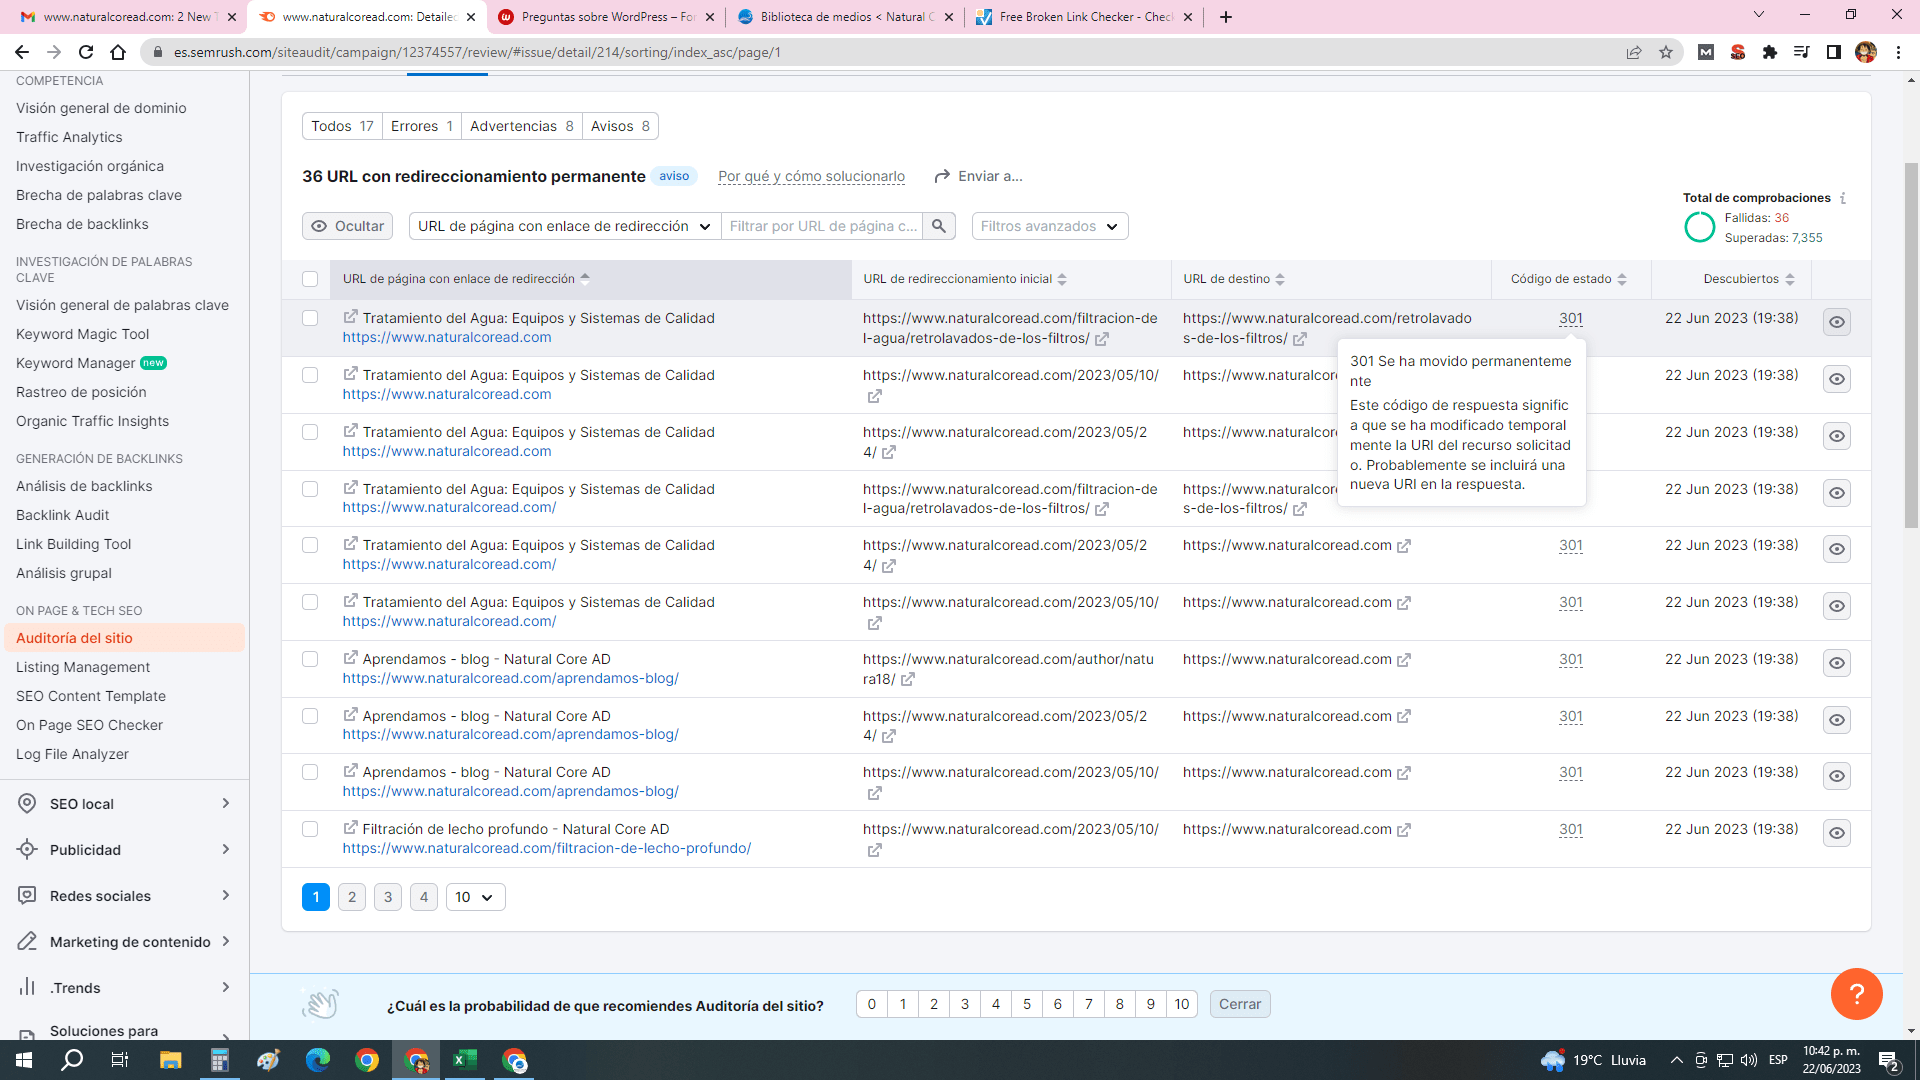The image size is (1920, 1080).
Task: Open external link icon for retrolavados destination URL
Action: pos(1300,339)
